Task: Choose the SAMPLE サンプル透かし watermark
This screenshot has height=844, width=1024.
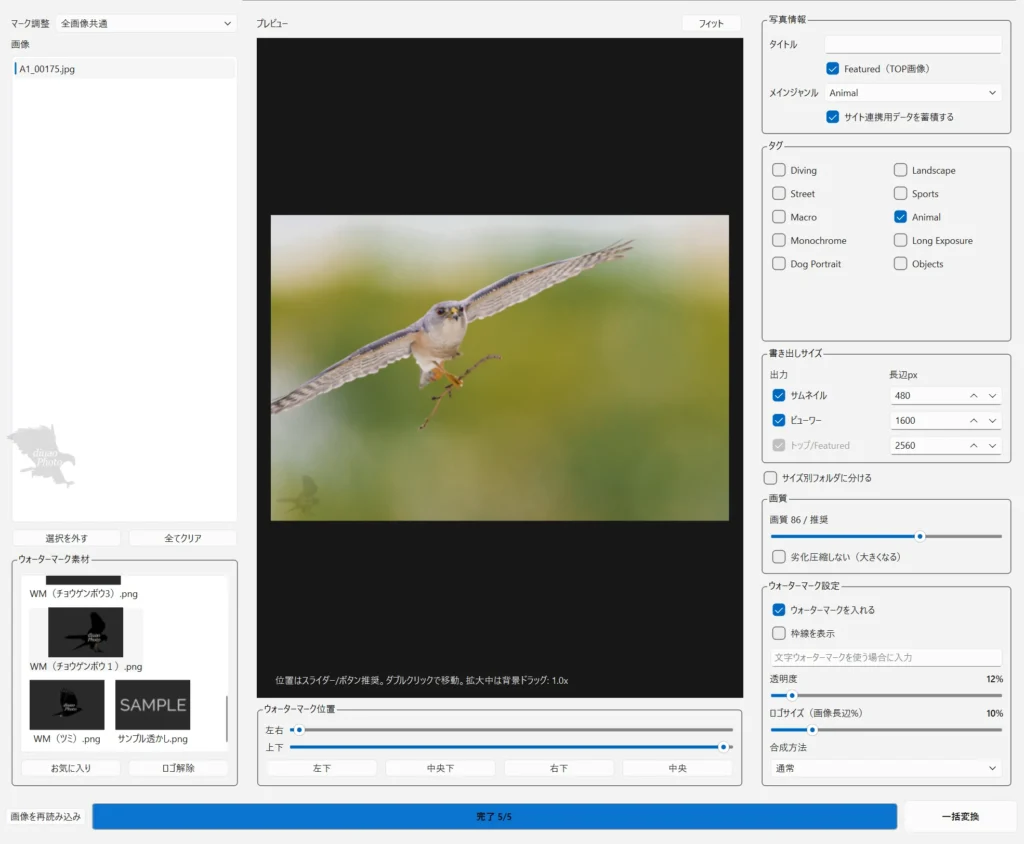Action: [x=153, y=704]
